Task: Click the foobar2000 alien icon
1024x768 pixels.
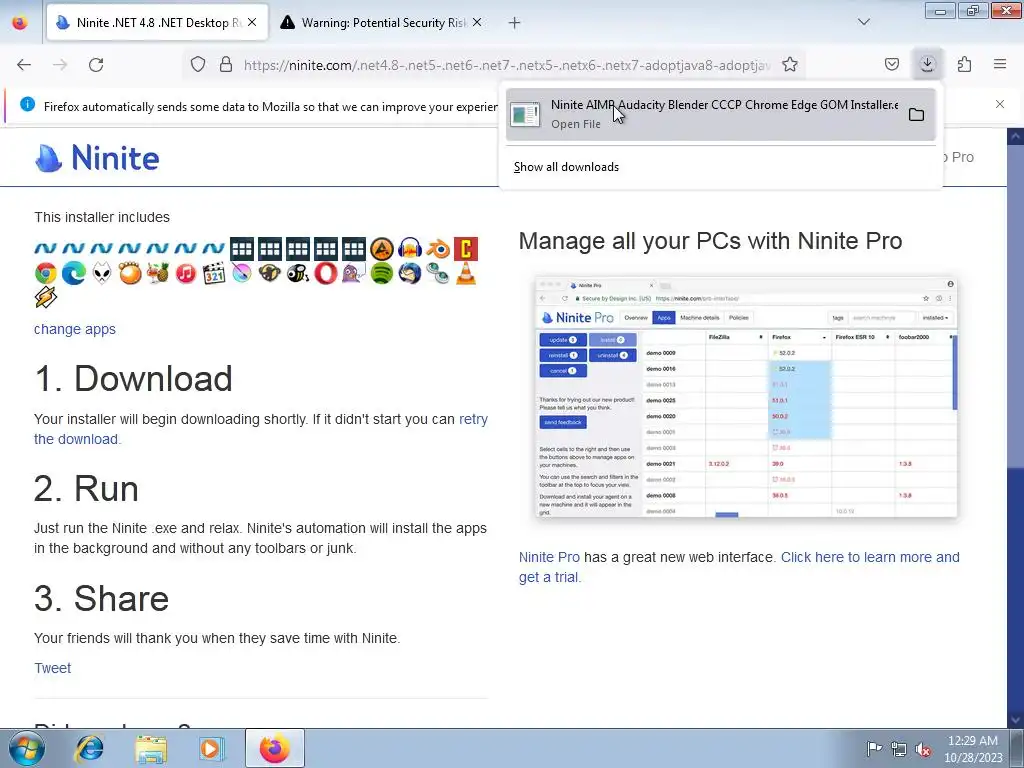Action: tap(102, 273)
